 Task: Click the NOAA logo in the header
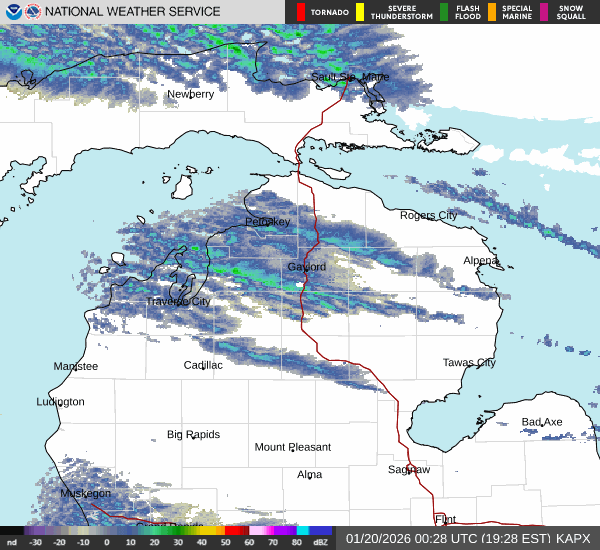(x=12, y=12)
